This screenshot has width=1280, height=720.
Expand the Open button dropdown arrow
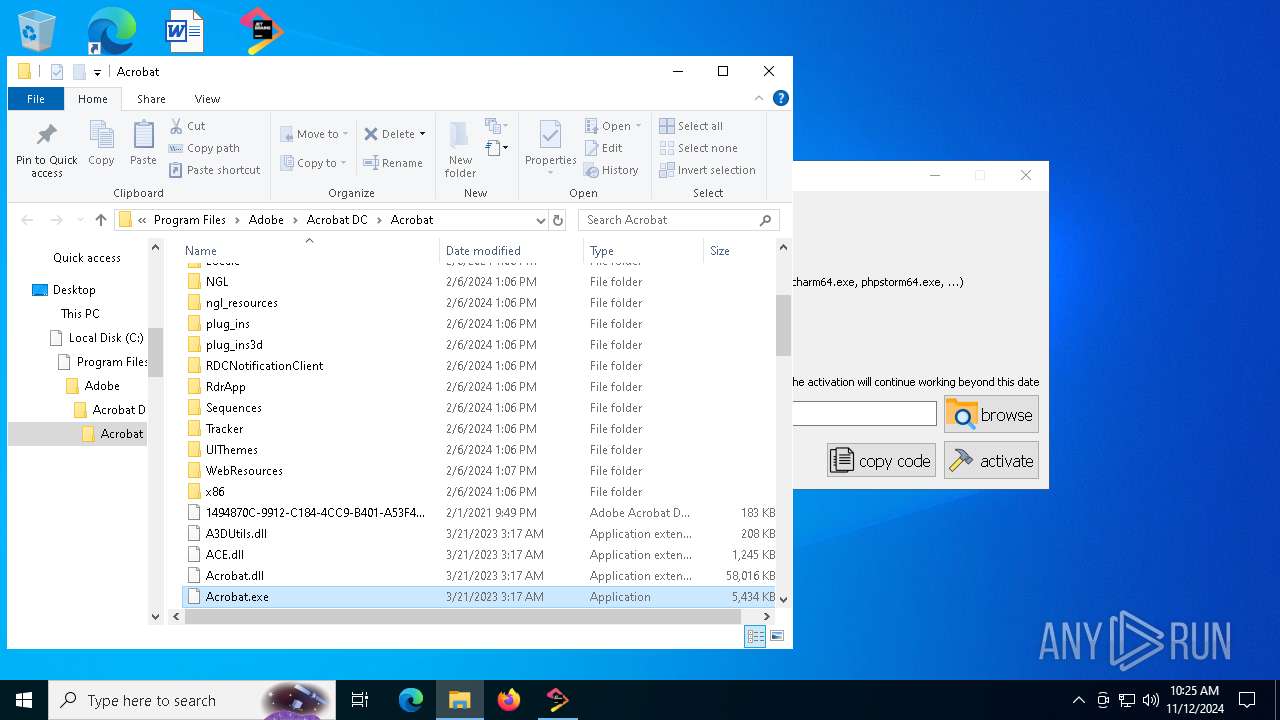638,126
